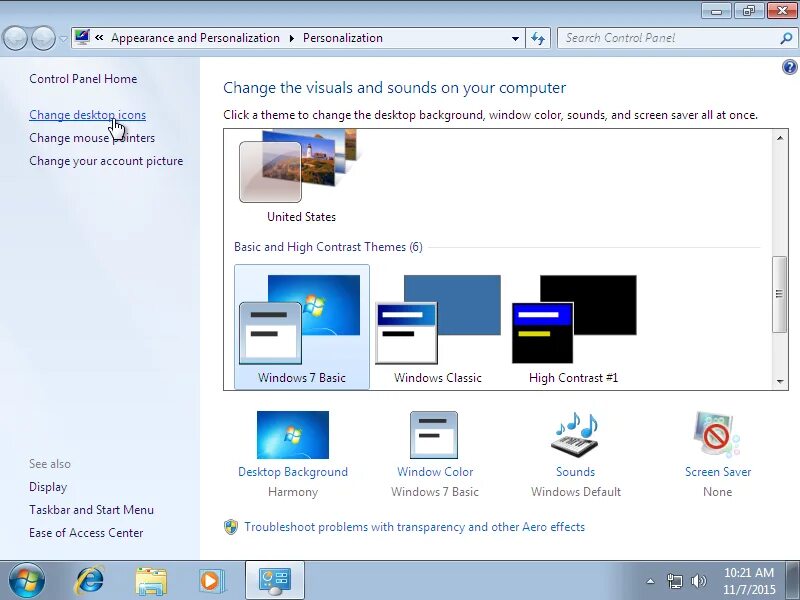
Task: Open recent pages dropdown near nav buttons
Action: (x=63, y=39)
